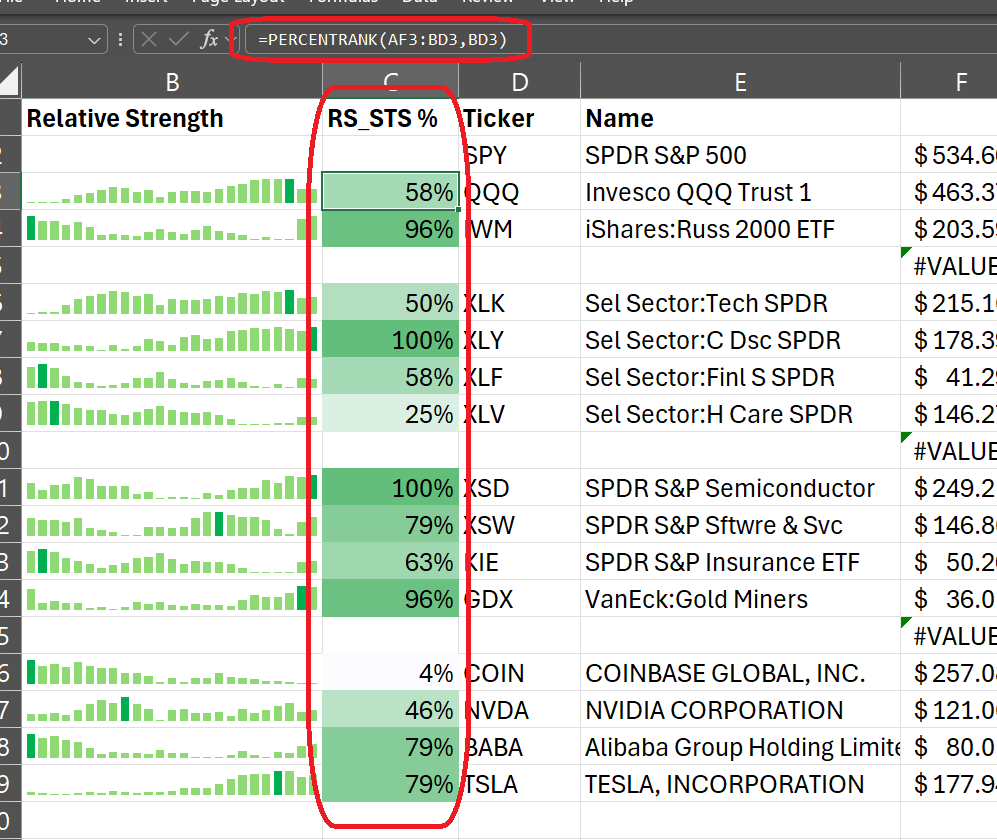Screen dimensions: 997x840
Task: Click the IWM relative strength sparkline cell
Action: pos(172,228)
